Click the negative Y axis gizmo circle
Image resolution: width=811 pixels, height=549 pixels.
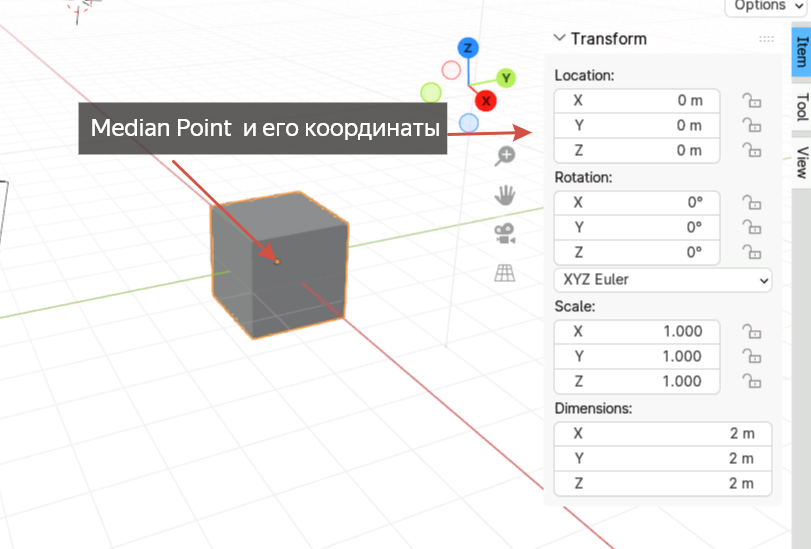coord(431,93)
